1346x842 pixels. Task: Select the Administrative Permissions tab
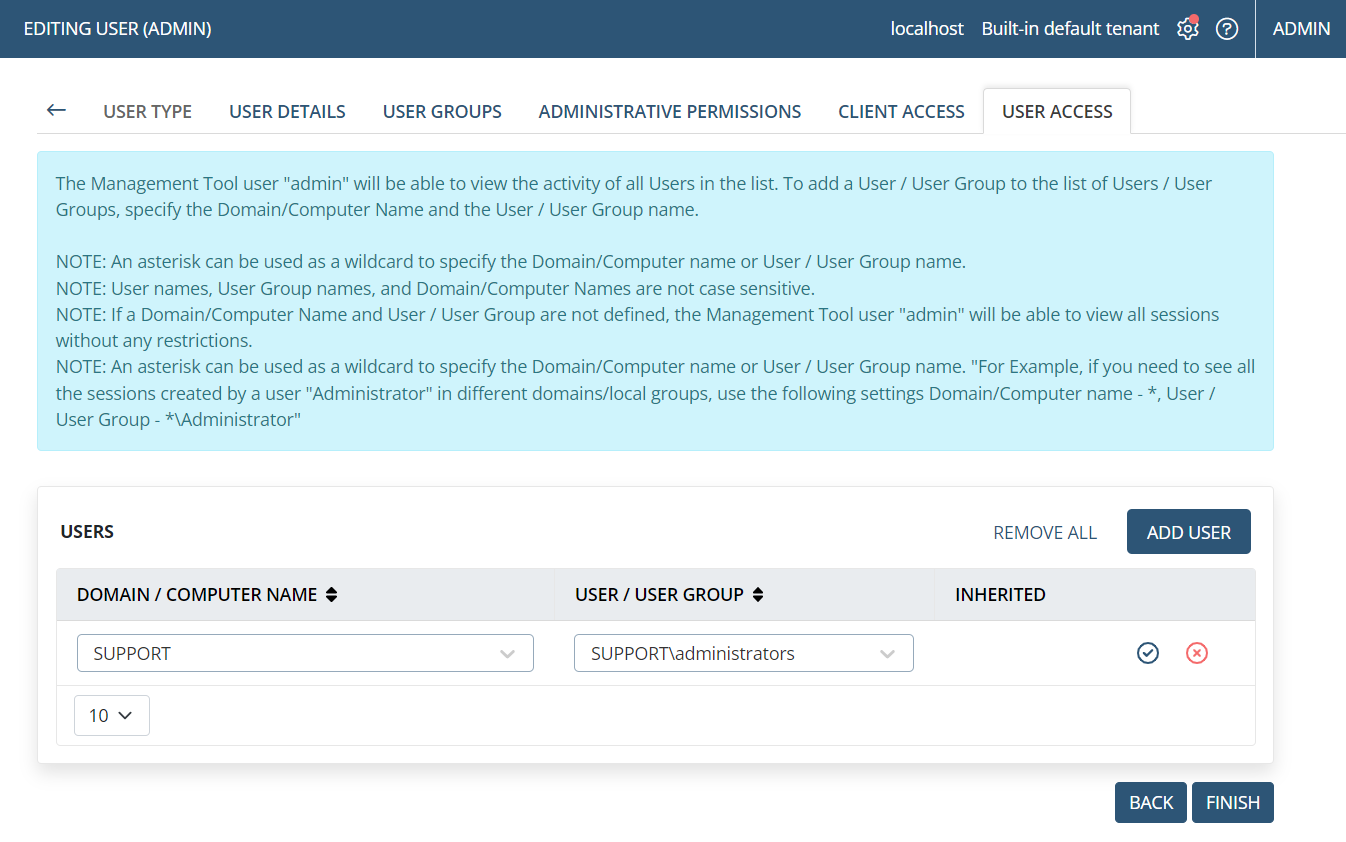669,112
